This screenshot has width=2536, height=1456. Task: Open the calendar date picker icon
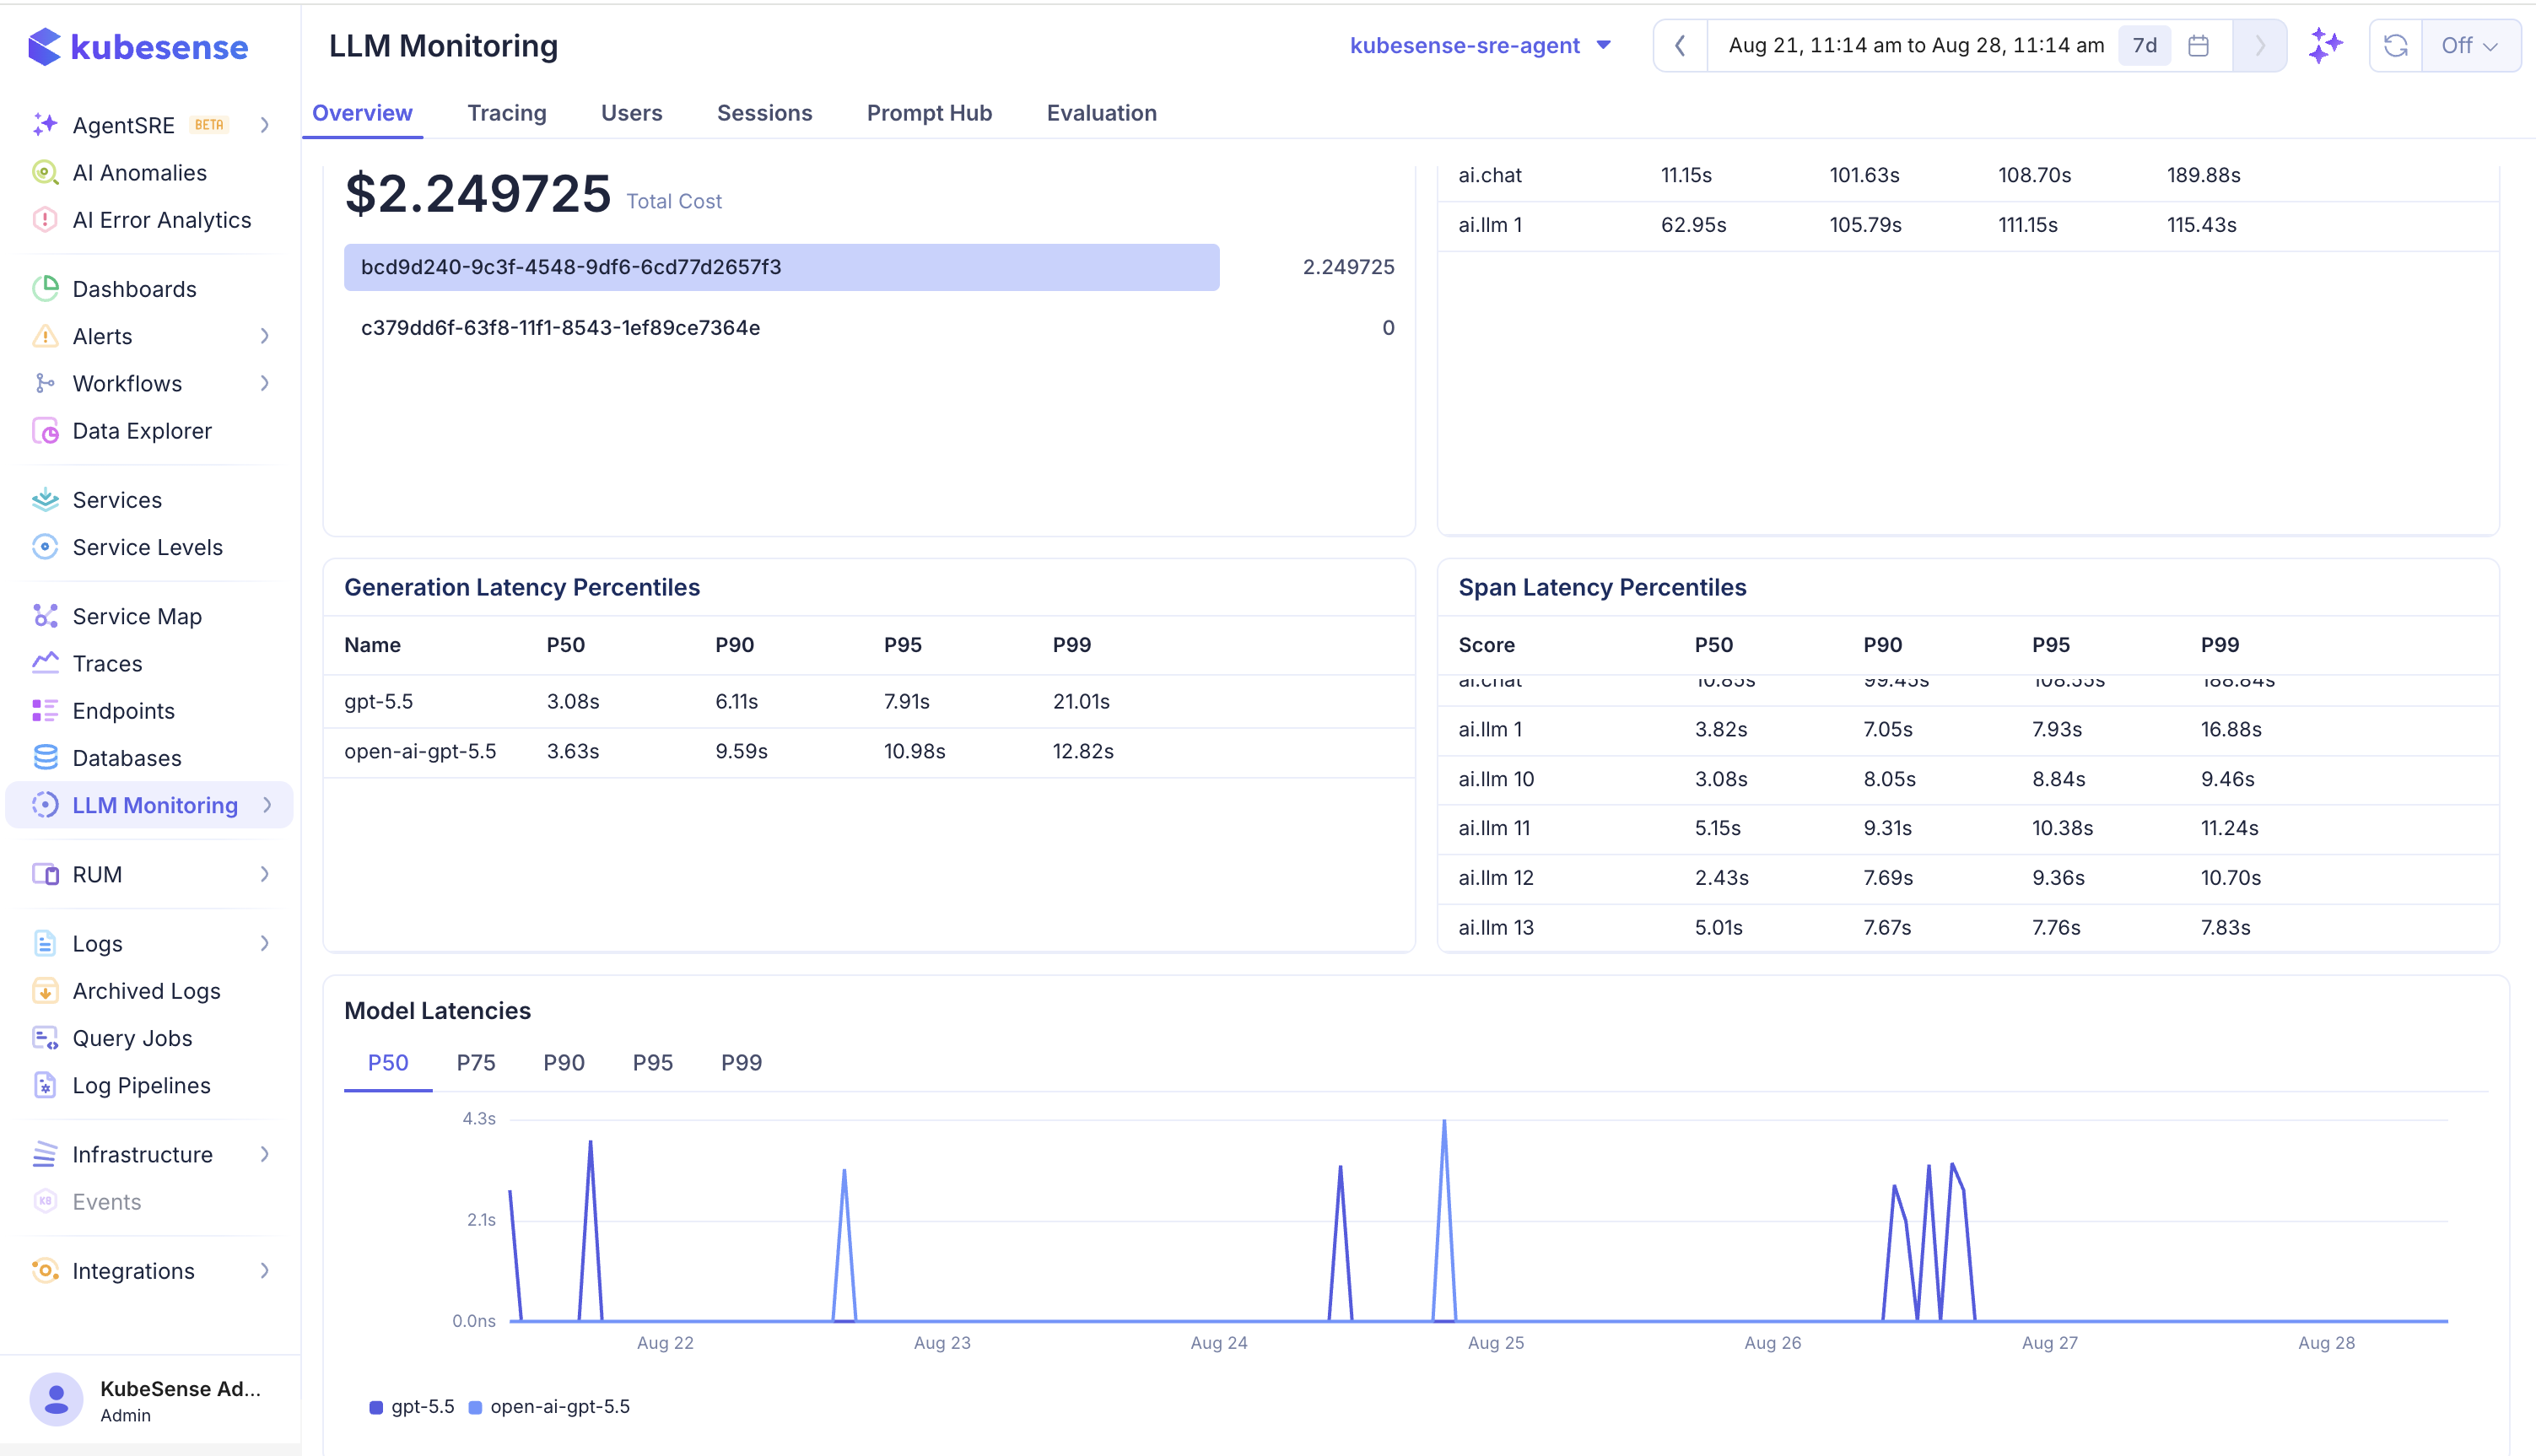[x=2198, y=45]
